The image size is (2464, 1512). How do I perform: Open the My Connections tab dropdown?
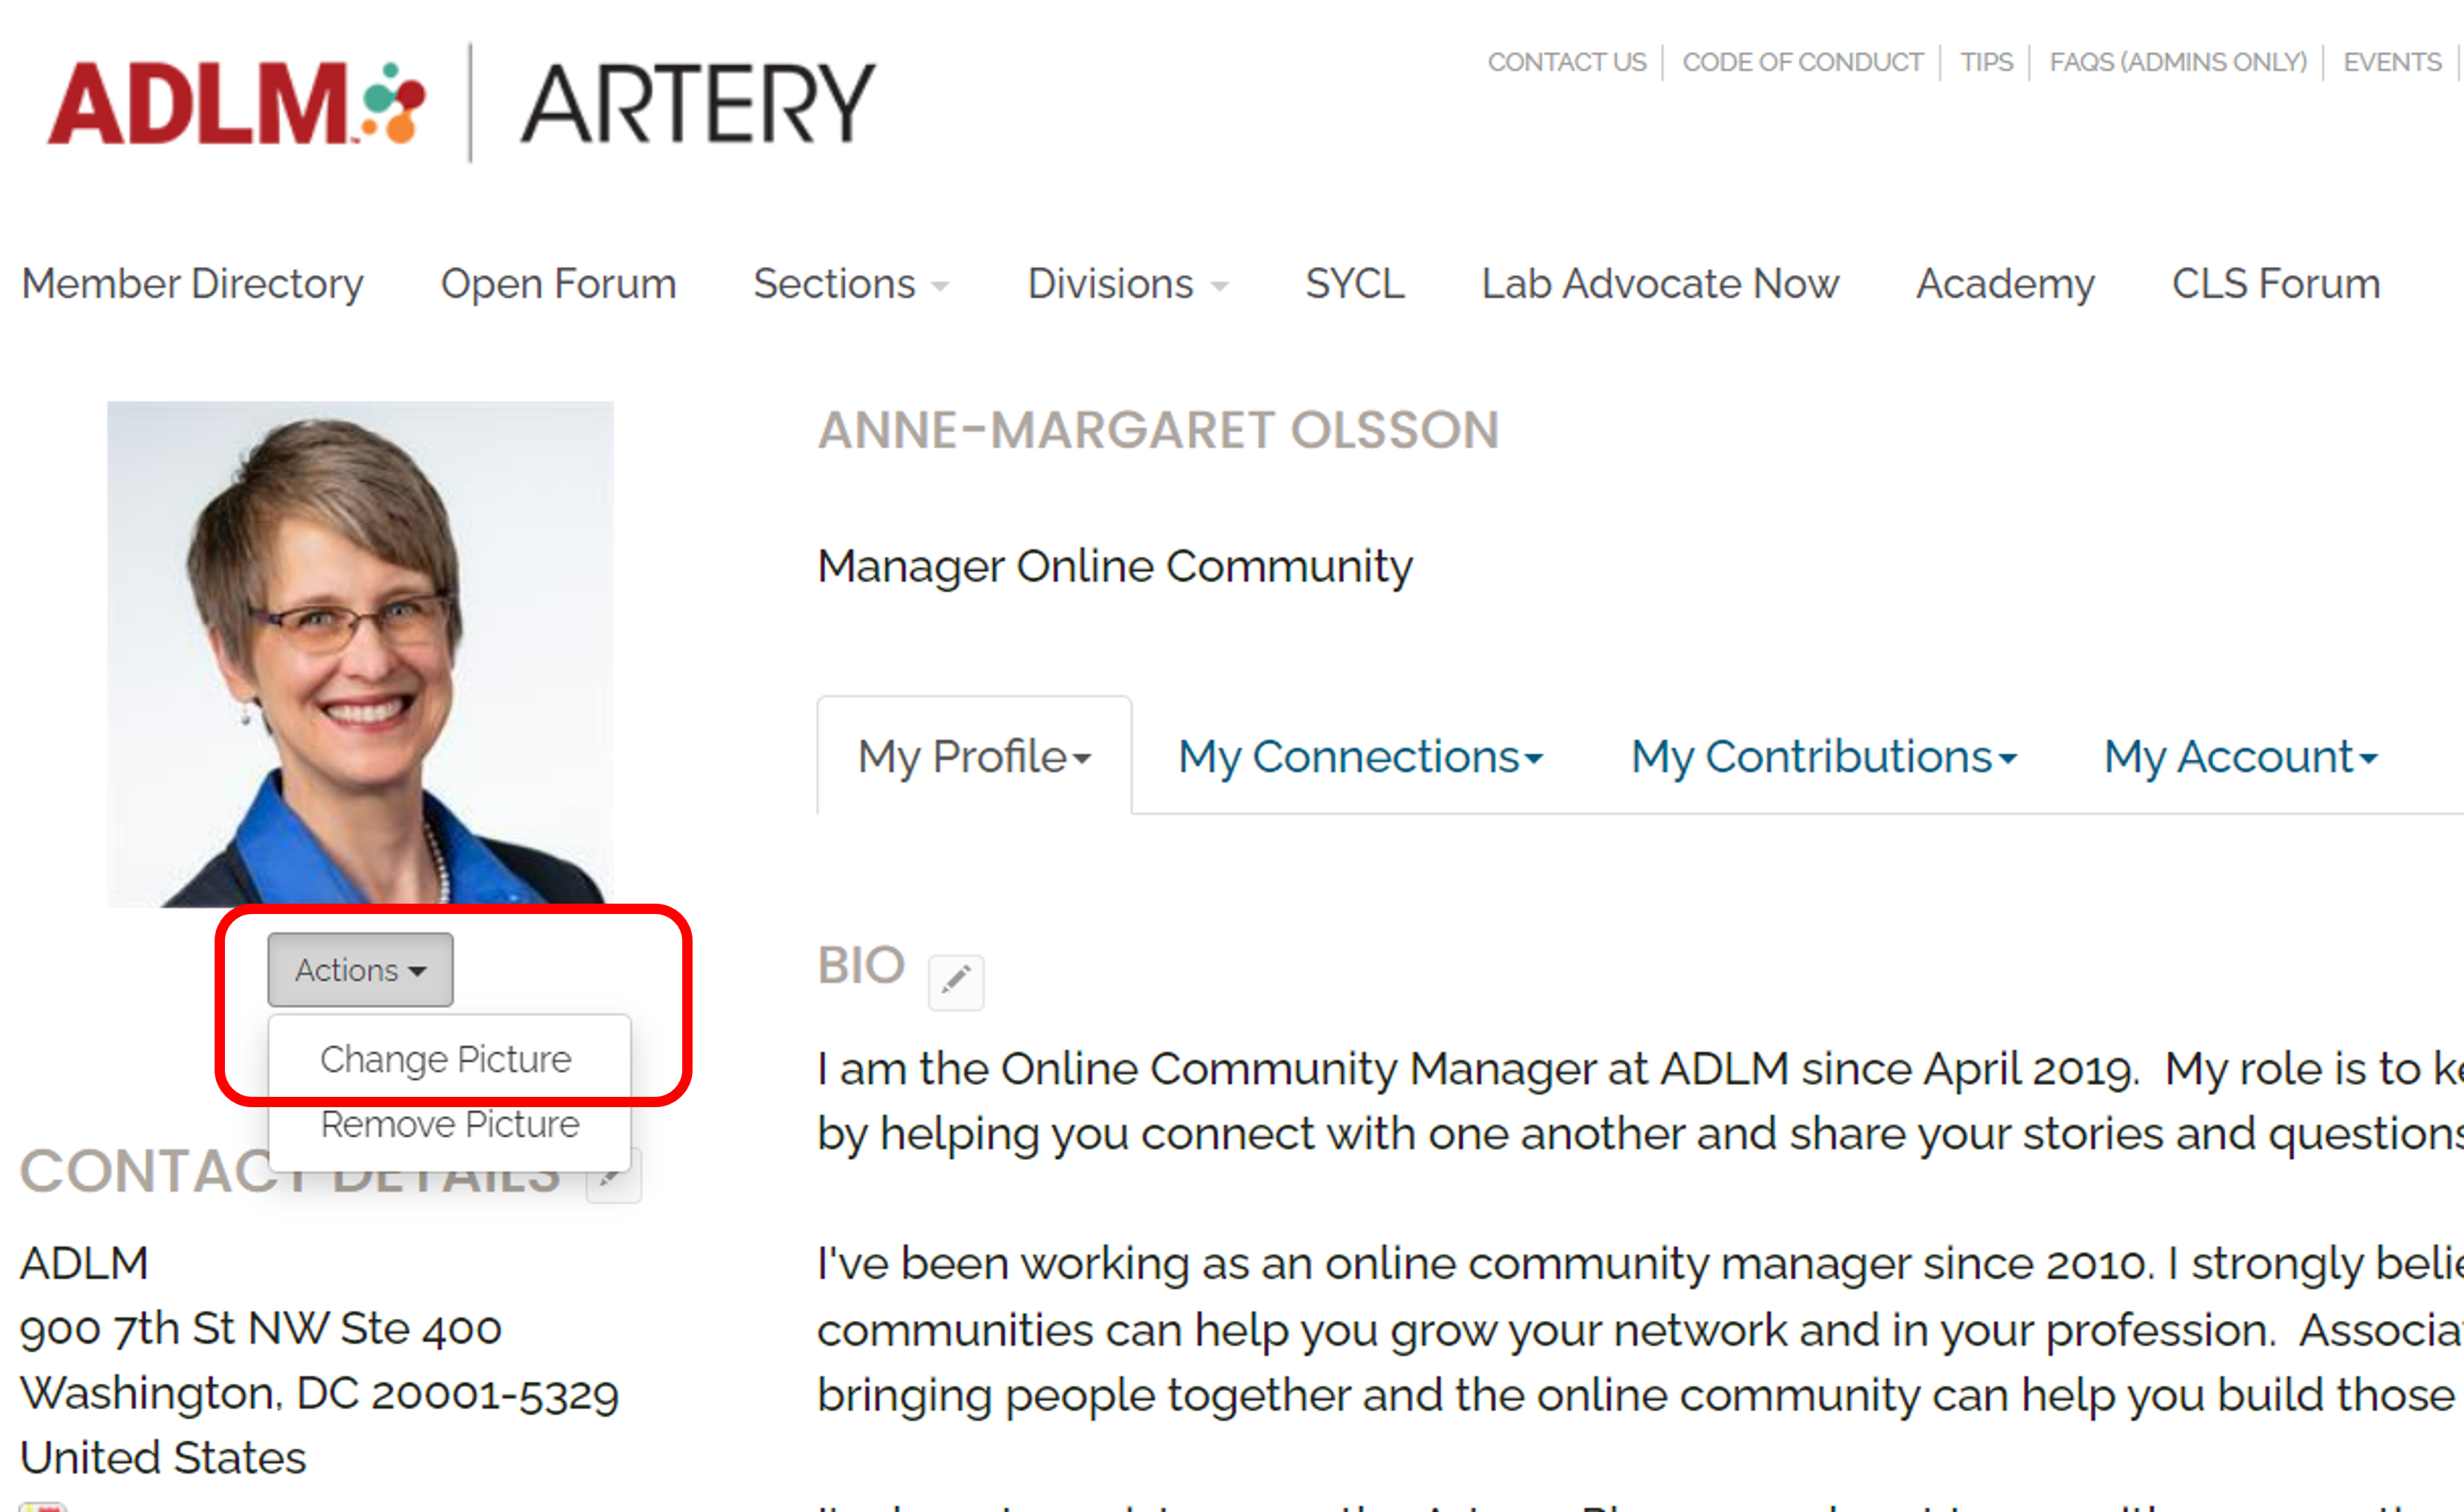pyautogui.click(x=1360, y=757)
